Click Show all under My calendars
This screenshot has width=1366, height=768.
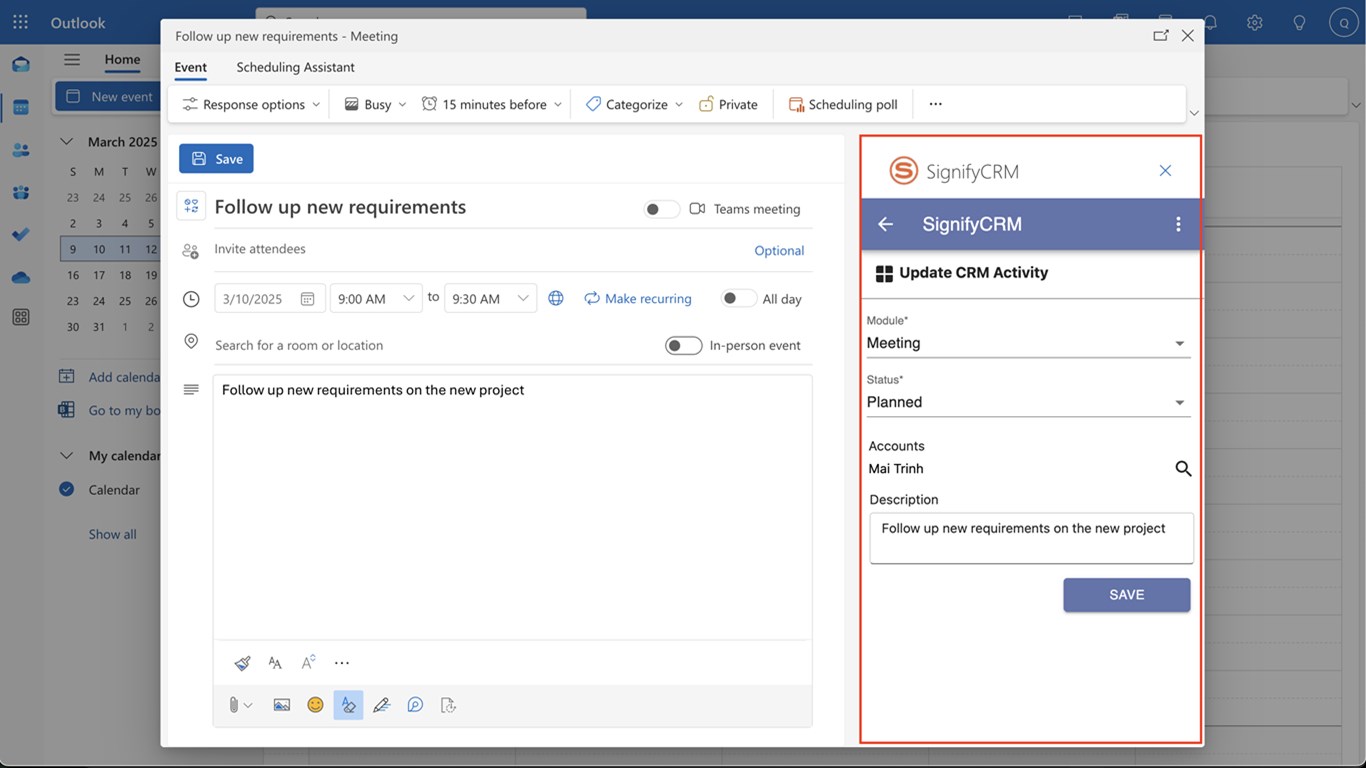[112, 534]
